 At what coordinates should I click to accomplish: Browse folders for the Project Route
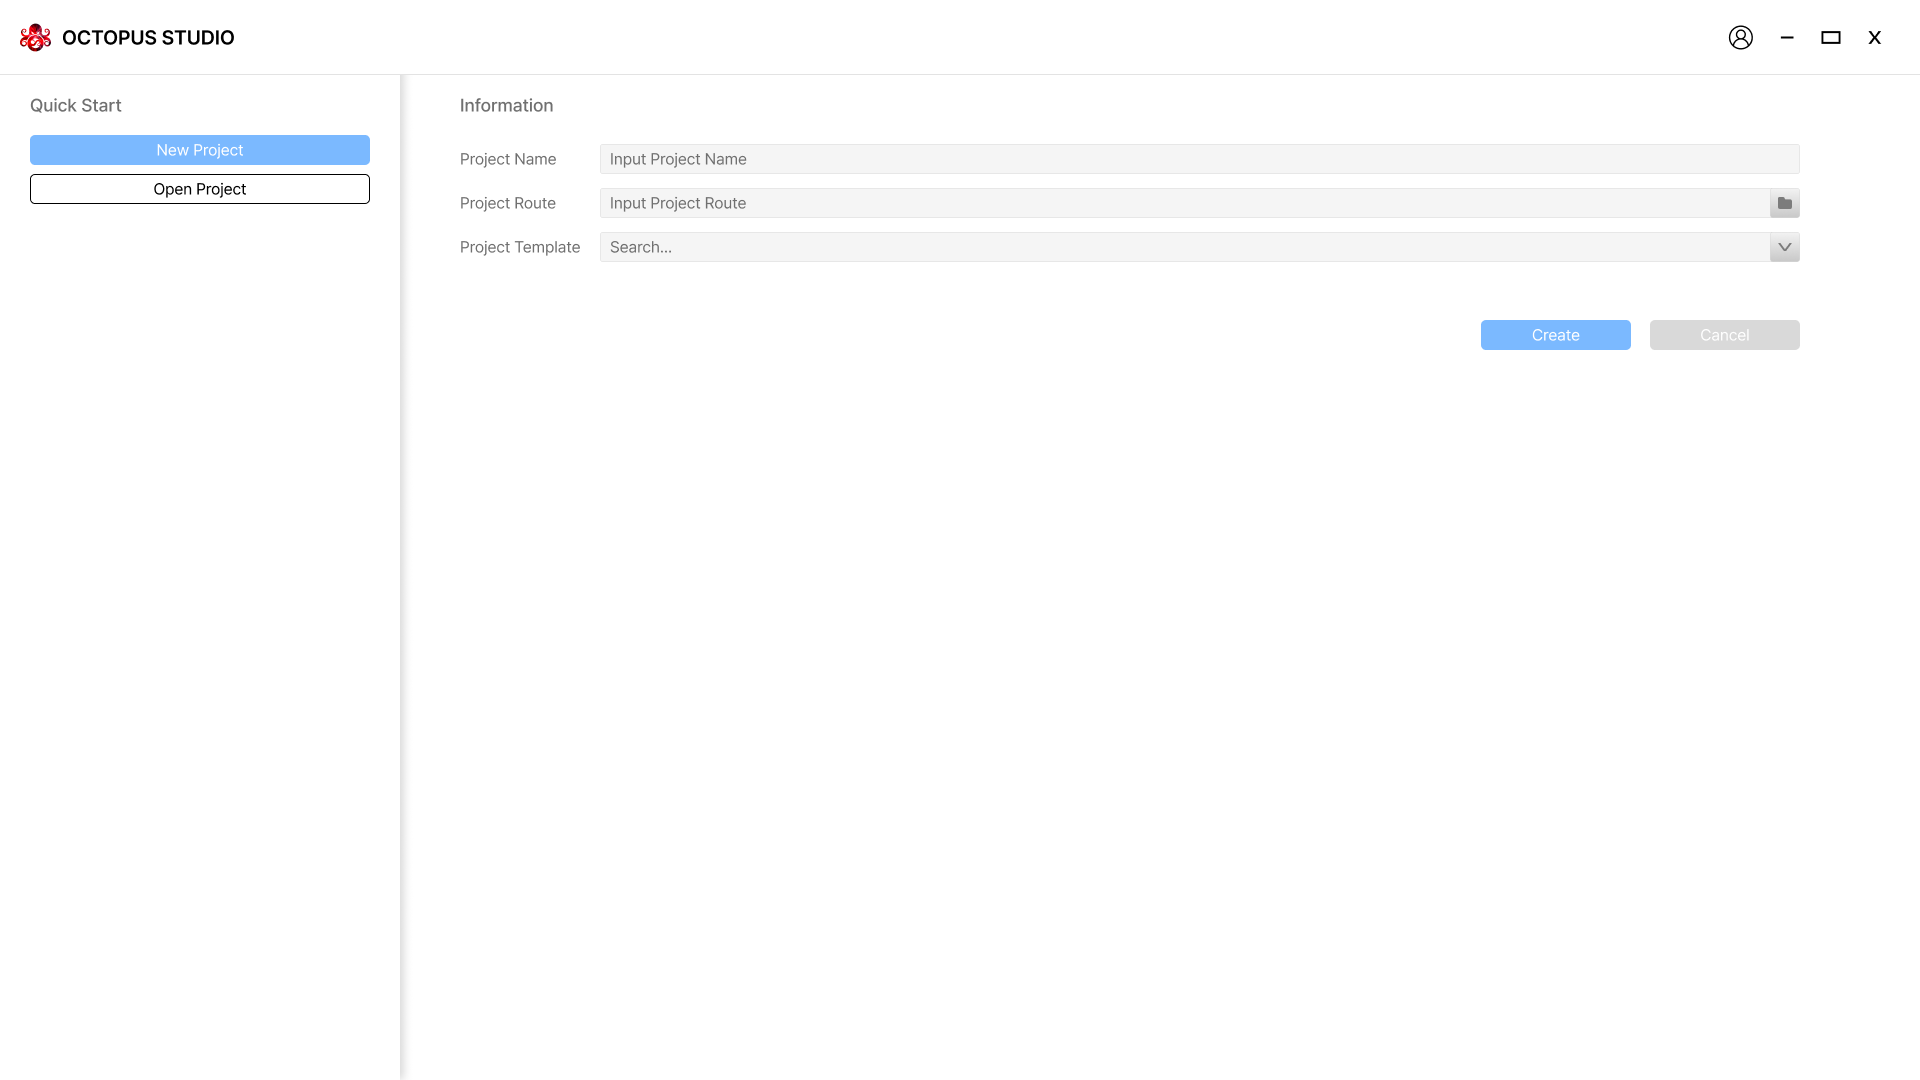coord(1784,203)
